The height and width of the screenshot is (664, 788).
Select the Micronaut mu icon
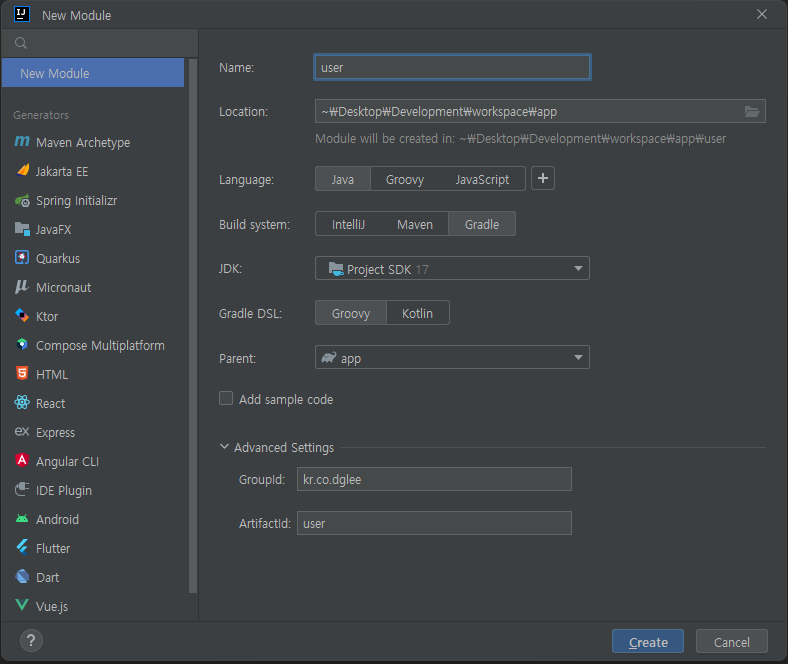coord(22,287)
